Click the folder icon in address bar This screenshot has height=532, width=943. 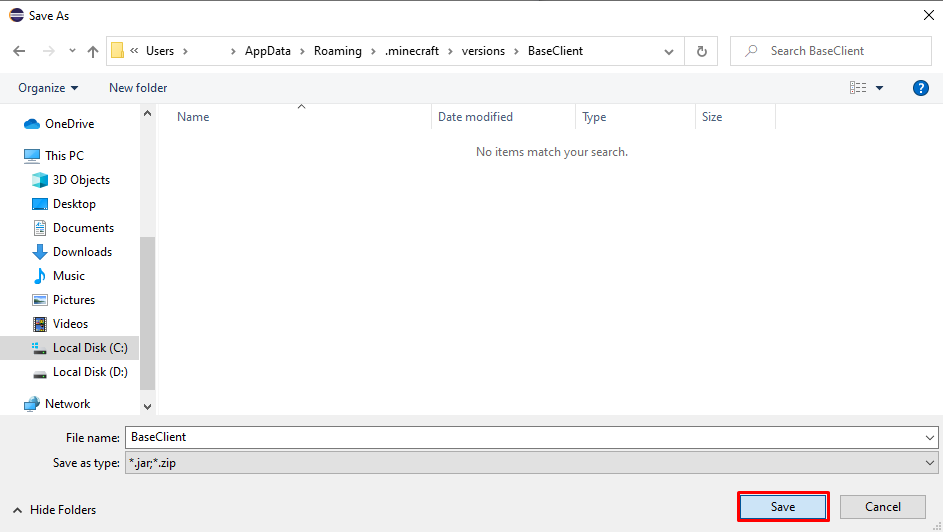point(118,50)
